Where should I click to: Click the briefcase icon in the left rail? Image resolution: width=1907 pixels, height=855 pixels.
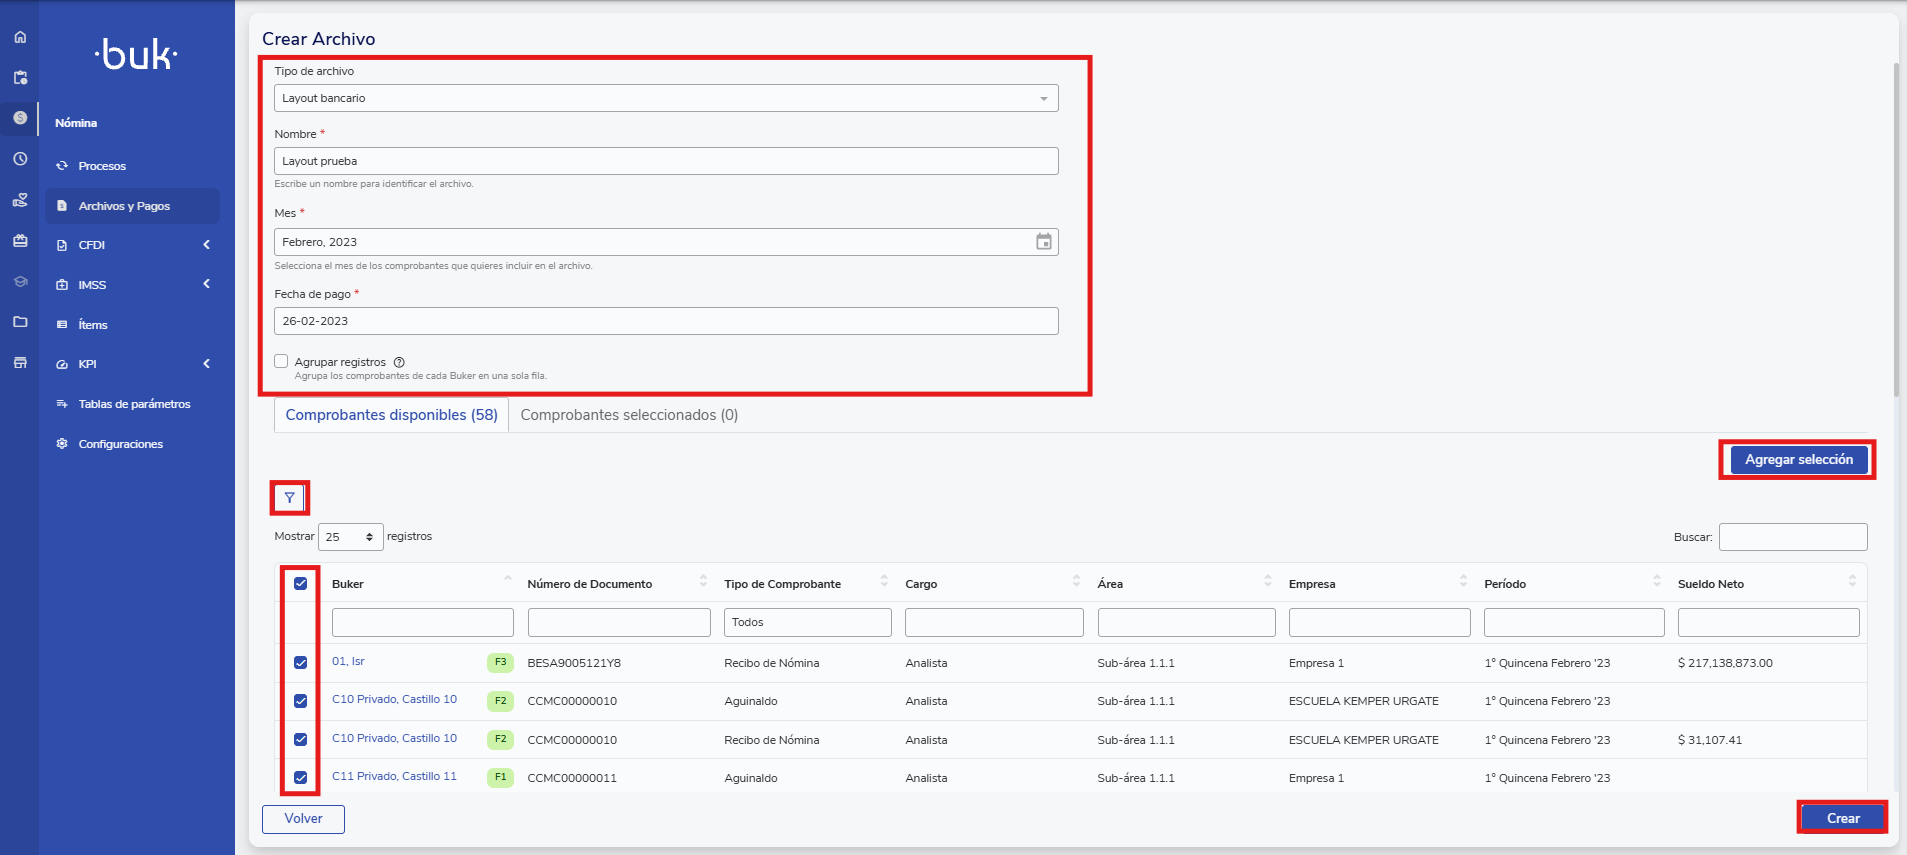coord(20,241)
